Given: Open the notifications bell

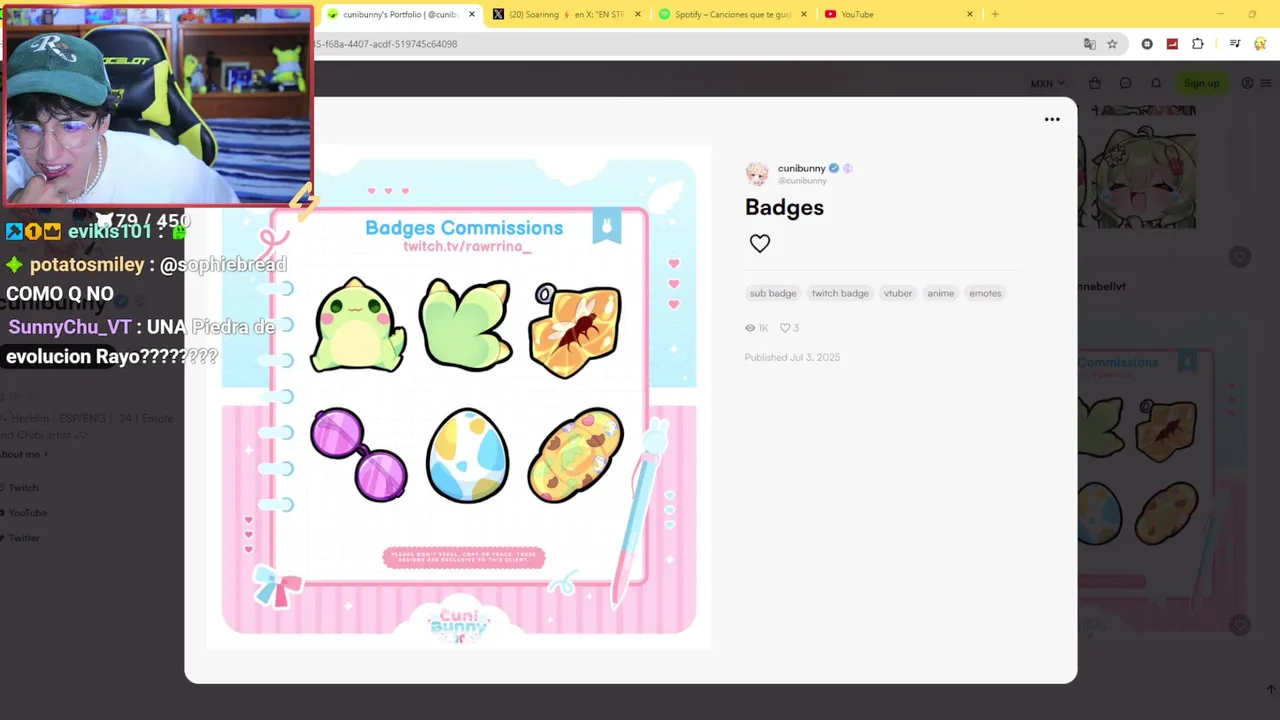Looking at the screenshot, I should point(1156,83).
